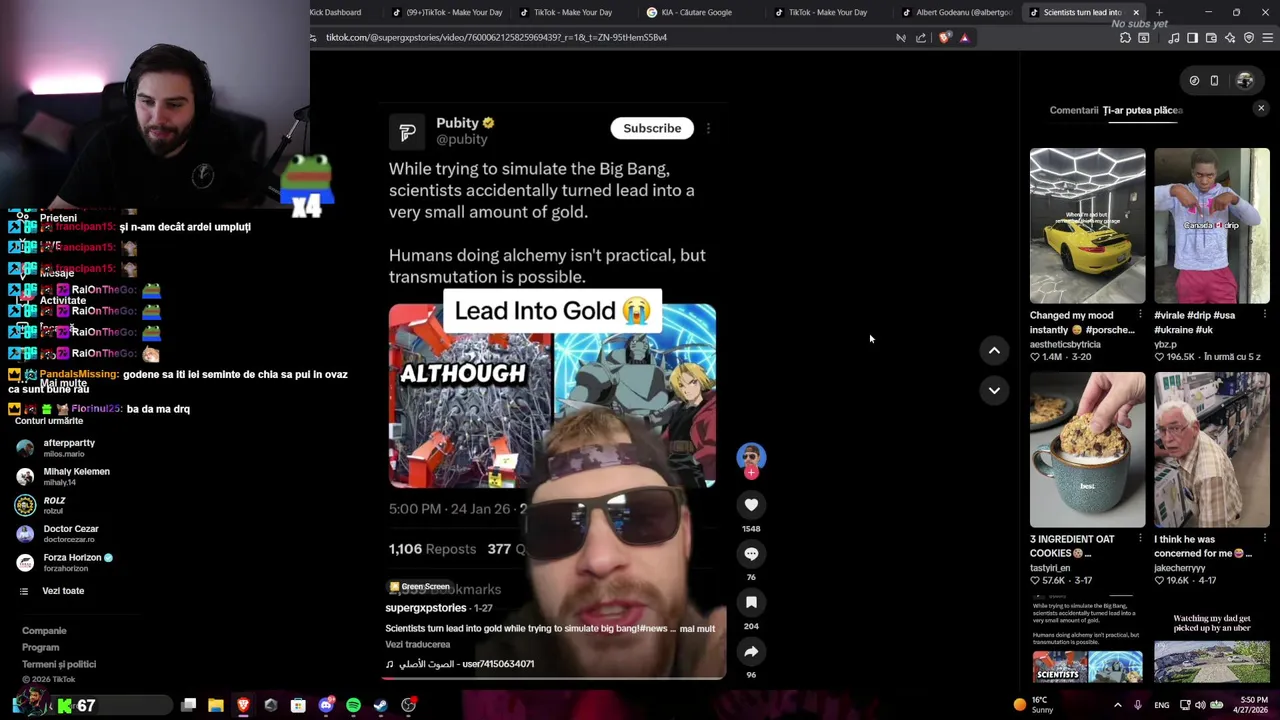Viewport: 1280px width, 720px height.
Task: Follow the creator via the red plus badge
Action: (751, 472)
